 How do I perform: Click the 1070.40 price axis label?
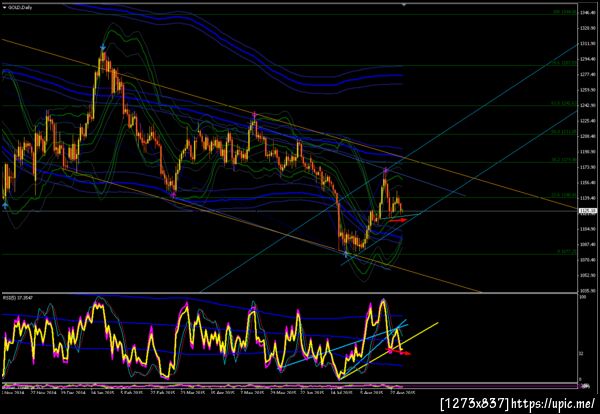click(x=588, y=260)
